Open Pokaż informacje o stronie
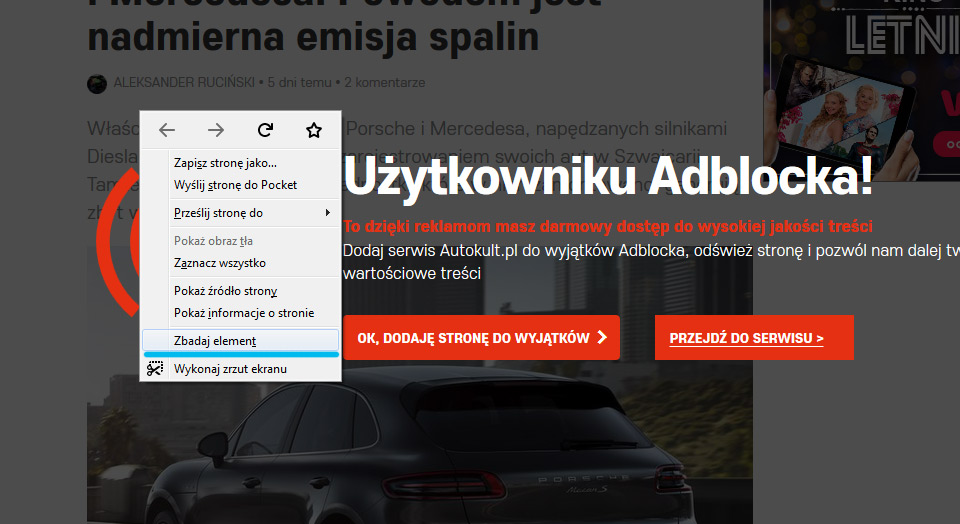The image size is (960, 524). pyautogui.click(x=241, y=313)
